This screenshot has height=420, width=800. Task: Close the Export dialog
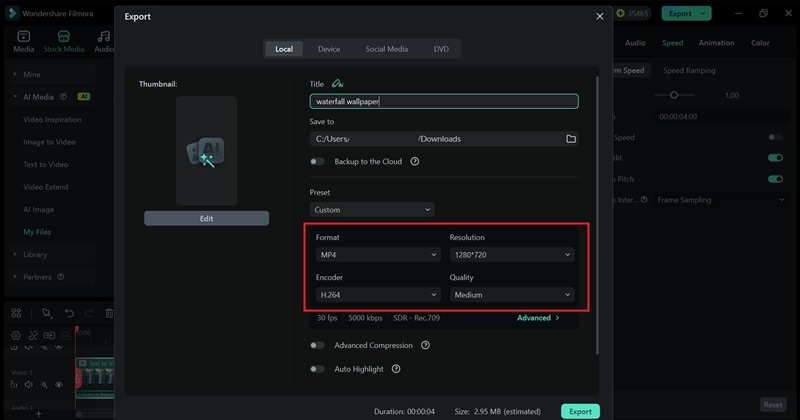coord(599,16)
